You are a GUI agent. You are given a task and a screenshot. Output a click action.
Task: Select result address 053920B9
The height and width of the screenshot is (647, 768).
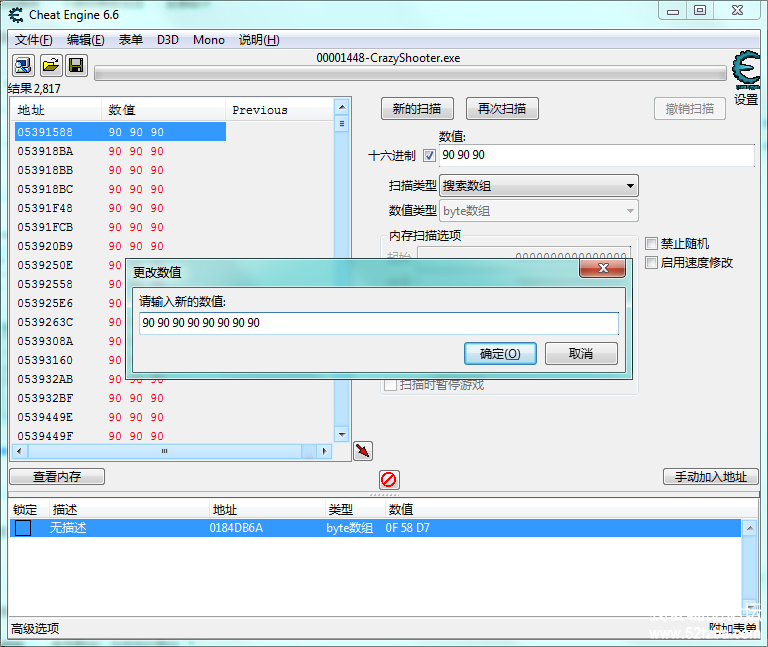[x=45, y=246]
